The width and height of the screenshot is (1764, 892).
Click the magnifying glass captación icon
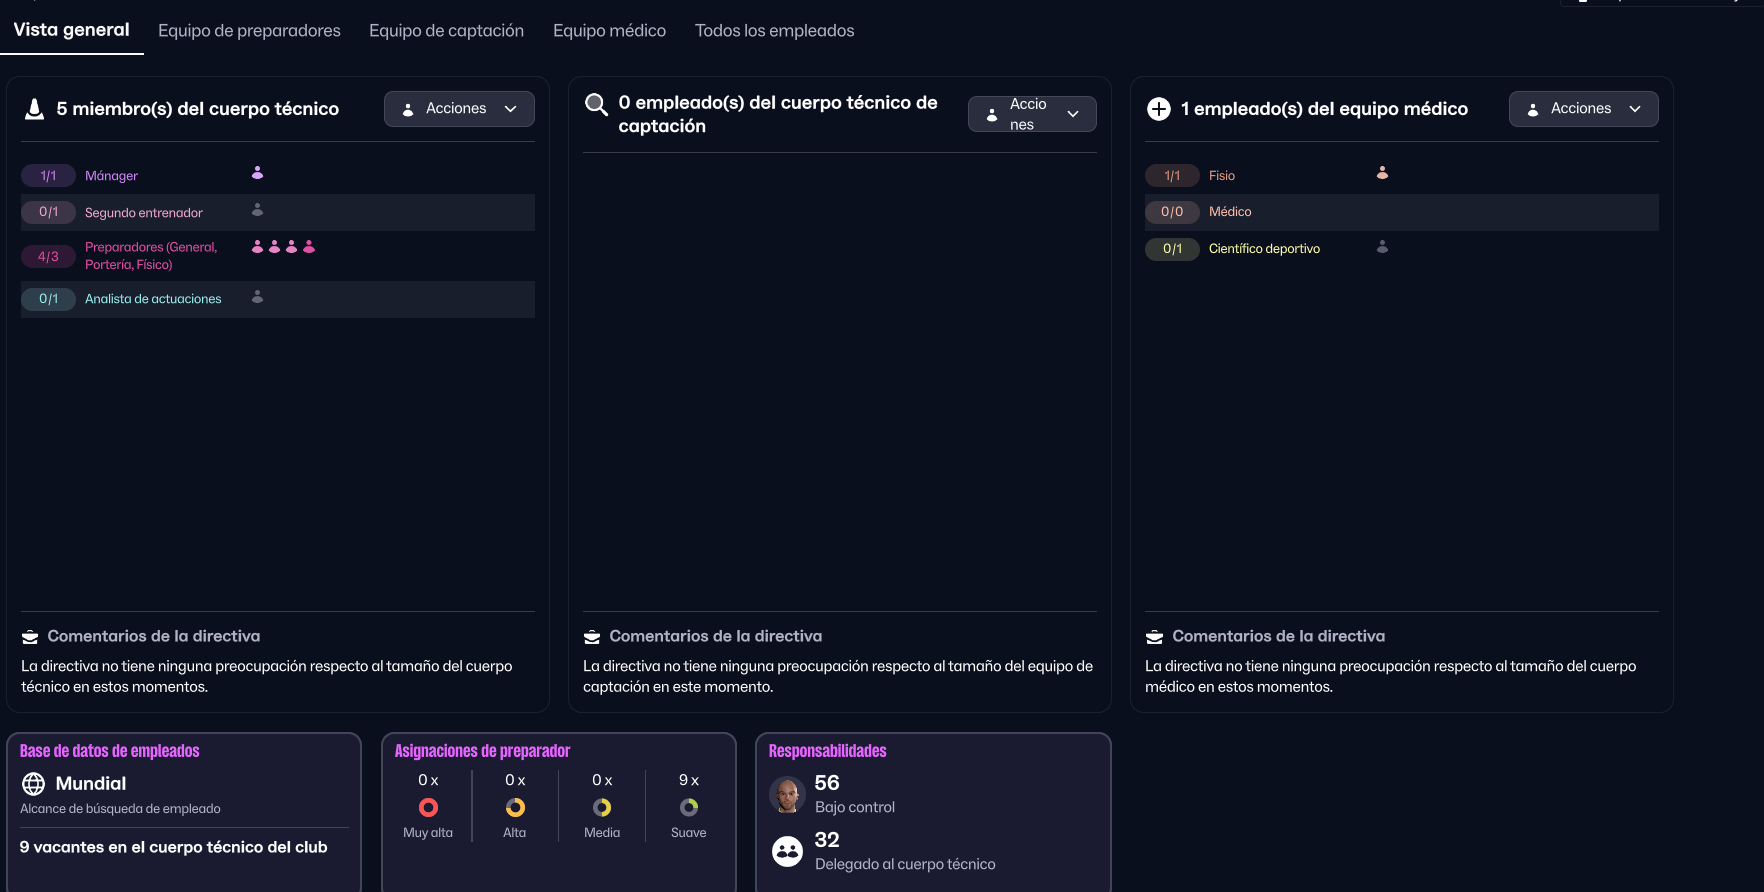(x=596, y=104)
